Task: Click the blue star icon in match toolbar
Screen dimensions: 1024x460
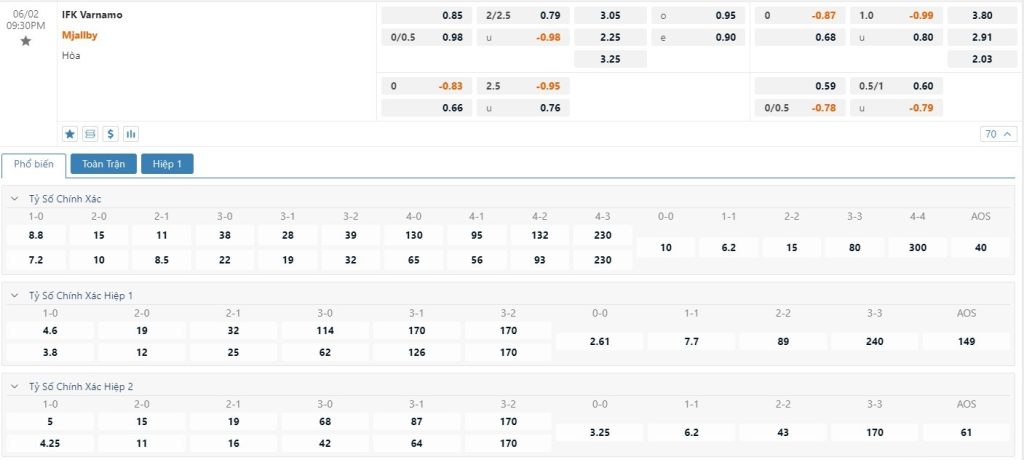Action: [x=70, y=133]
